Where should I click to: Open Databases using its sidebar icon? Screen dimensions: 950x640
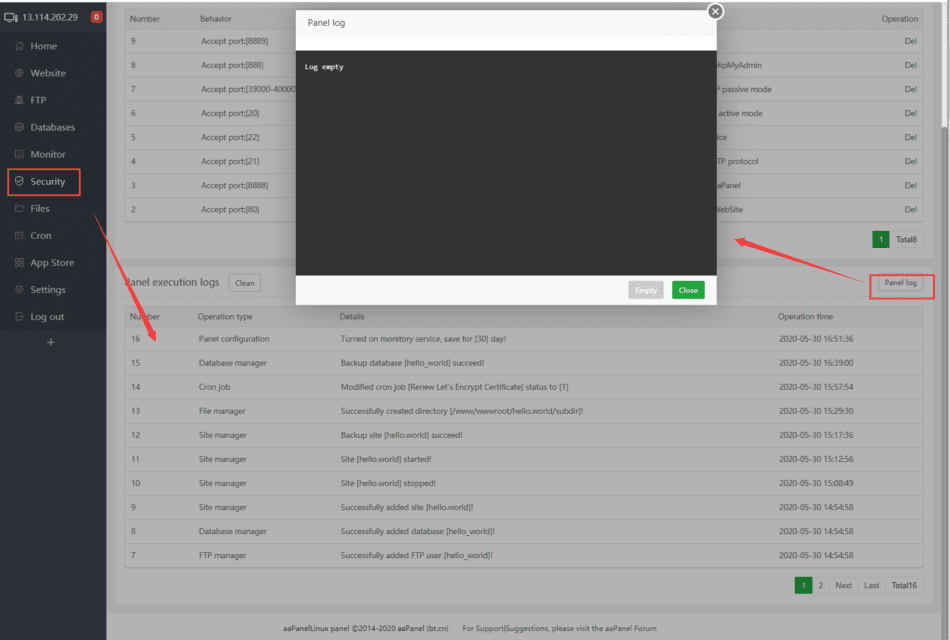17,127
